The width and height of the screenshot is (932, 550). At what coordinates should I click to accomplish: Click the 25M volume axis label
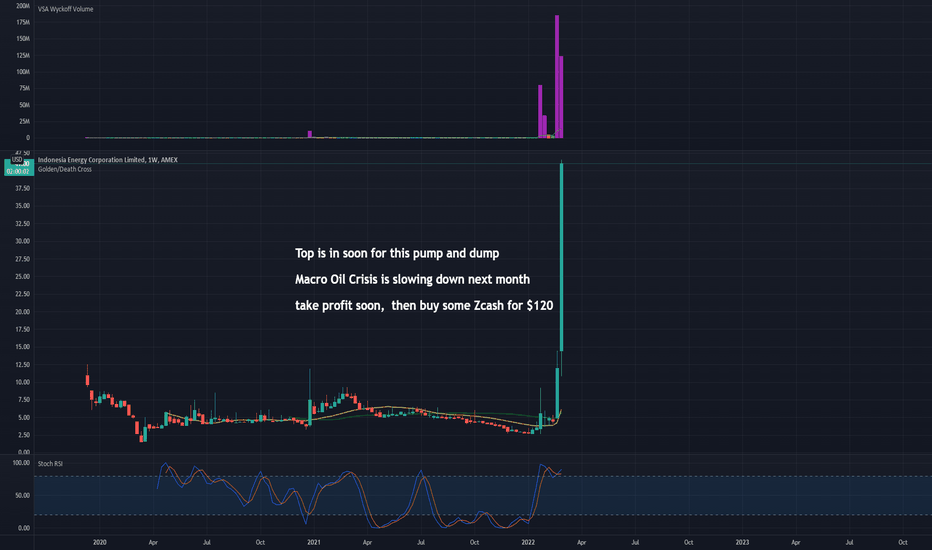[x=24, y=121]
